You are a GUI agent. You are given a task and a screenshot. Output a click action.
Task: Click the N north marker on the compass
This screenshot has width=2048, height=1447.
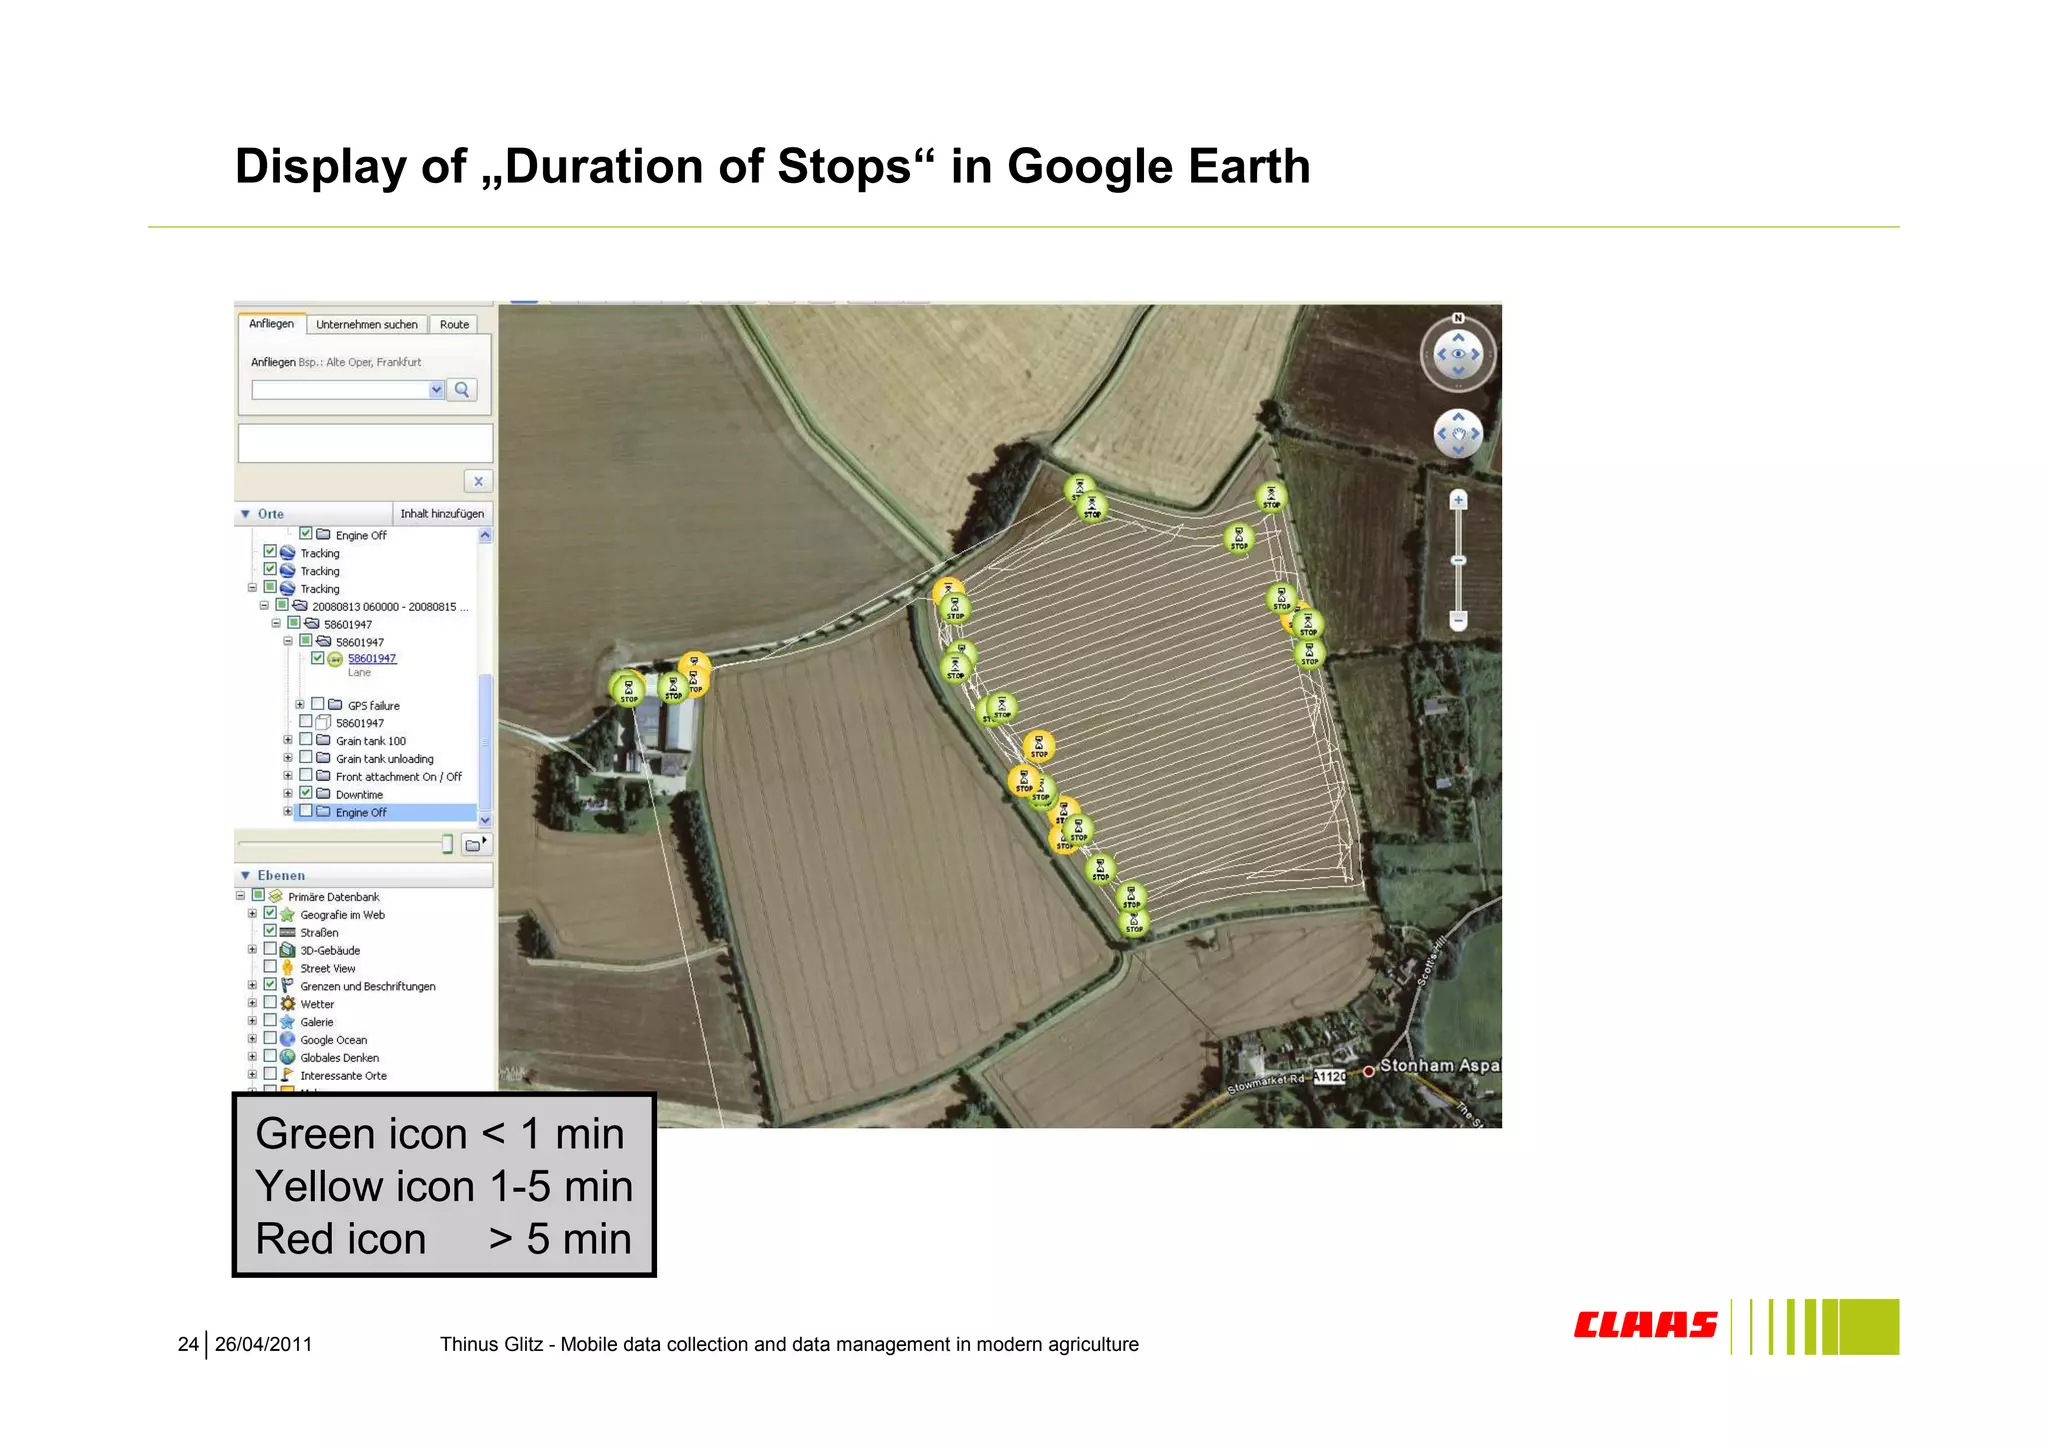click(1458, 318)
